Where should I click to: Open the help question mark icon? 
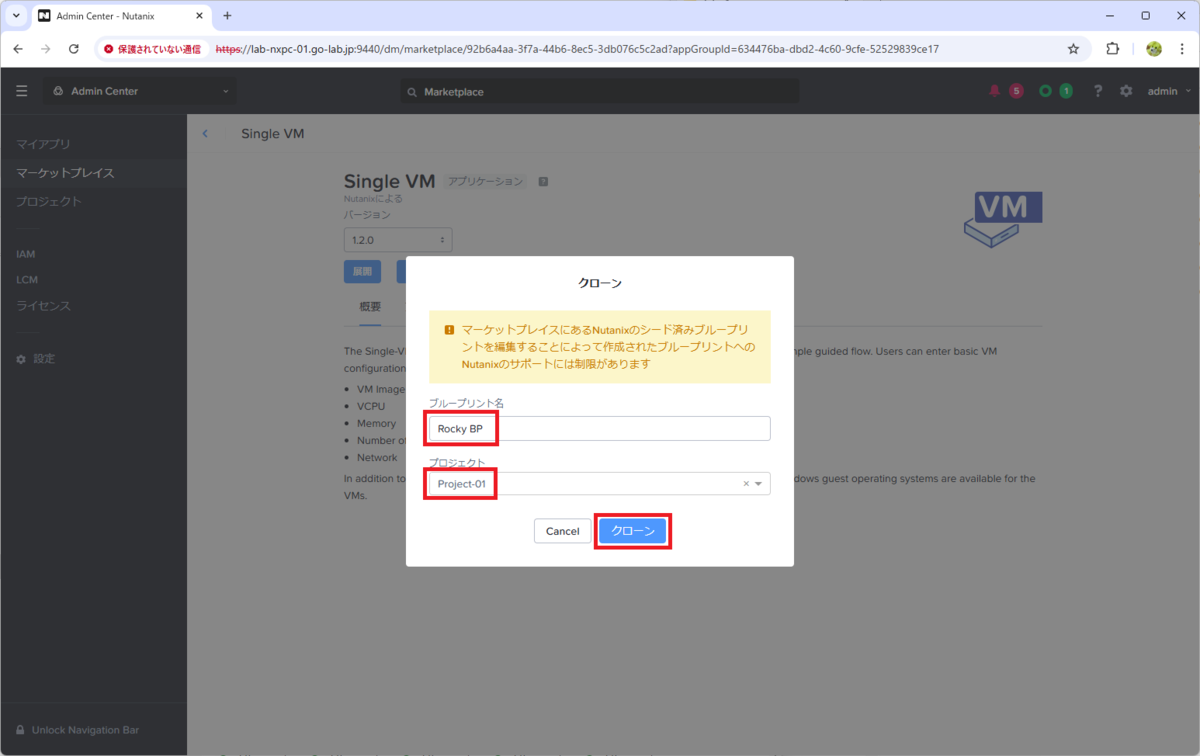pyautogui.click(x=1098, y=91)
